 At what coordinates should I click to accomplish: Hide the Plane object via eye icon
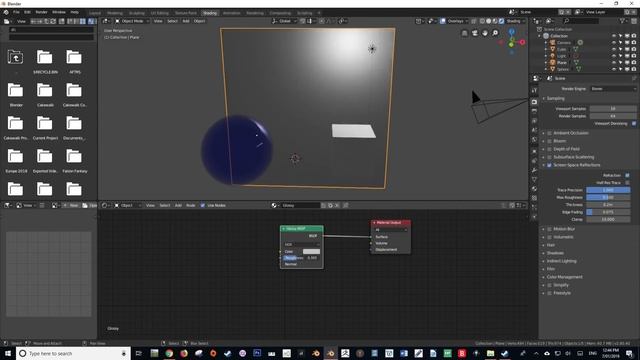pyautogui.click(x=614, y=62)
